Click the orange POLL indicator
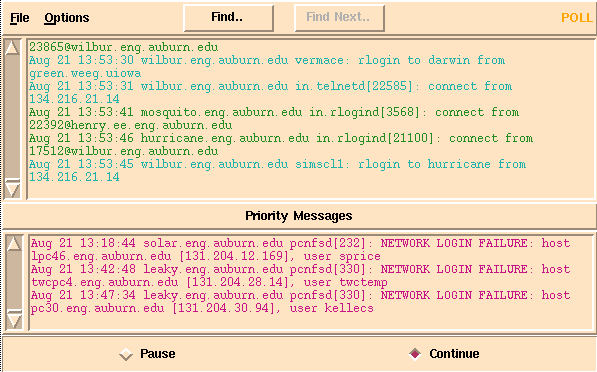 coord(577,18)
